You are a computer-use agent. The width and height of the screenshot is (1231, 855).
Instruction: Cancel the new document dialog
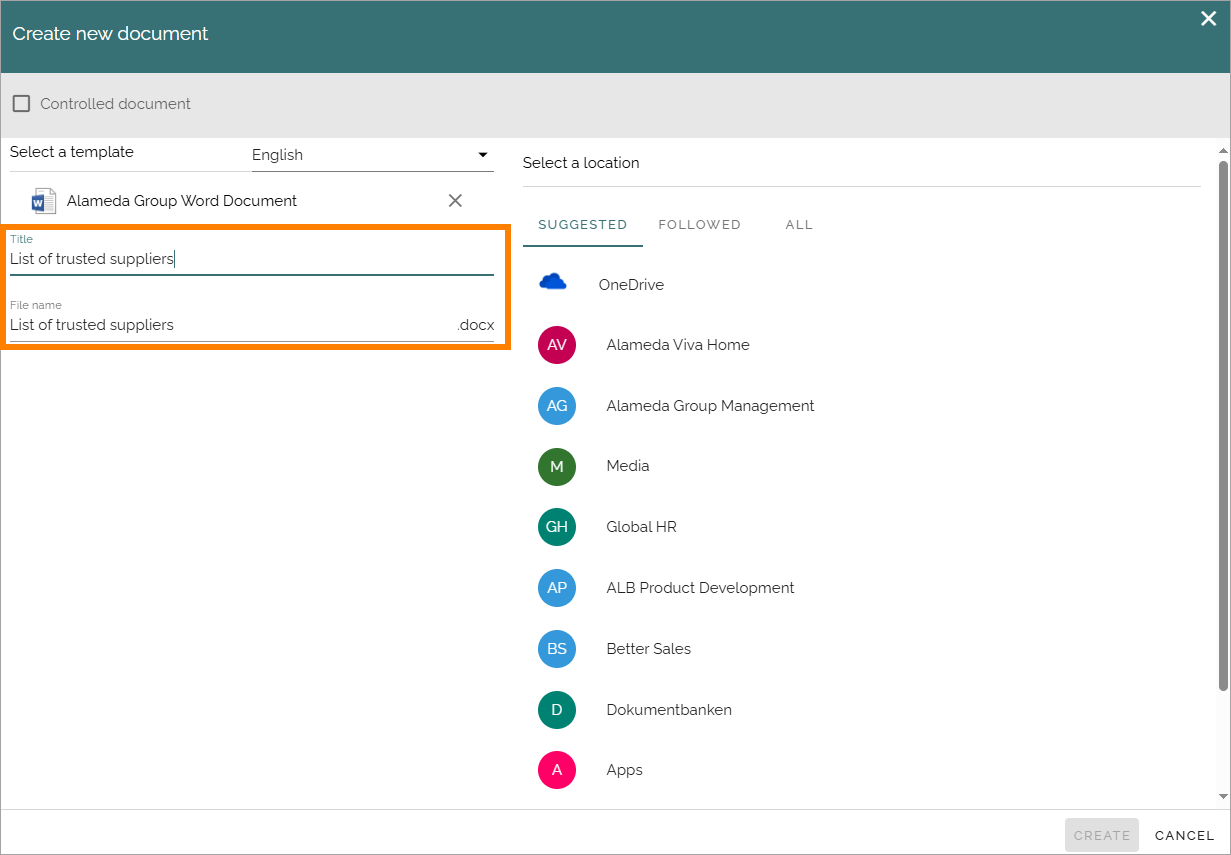click(1185, 835)
